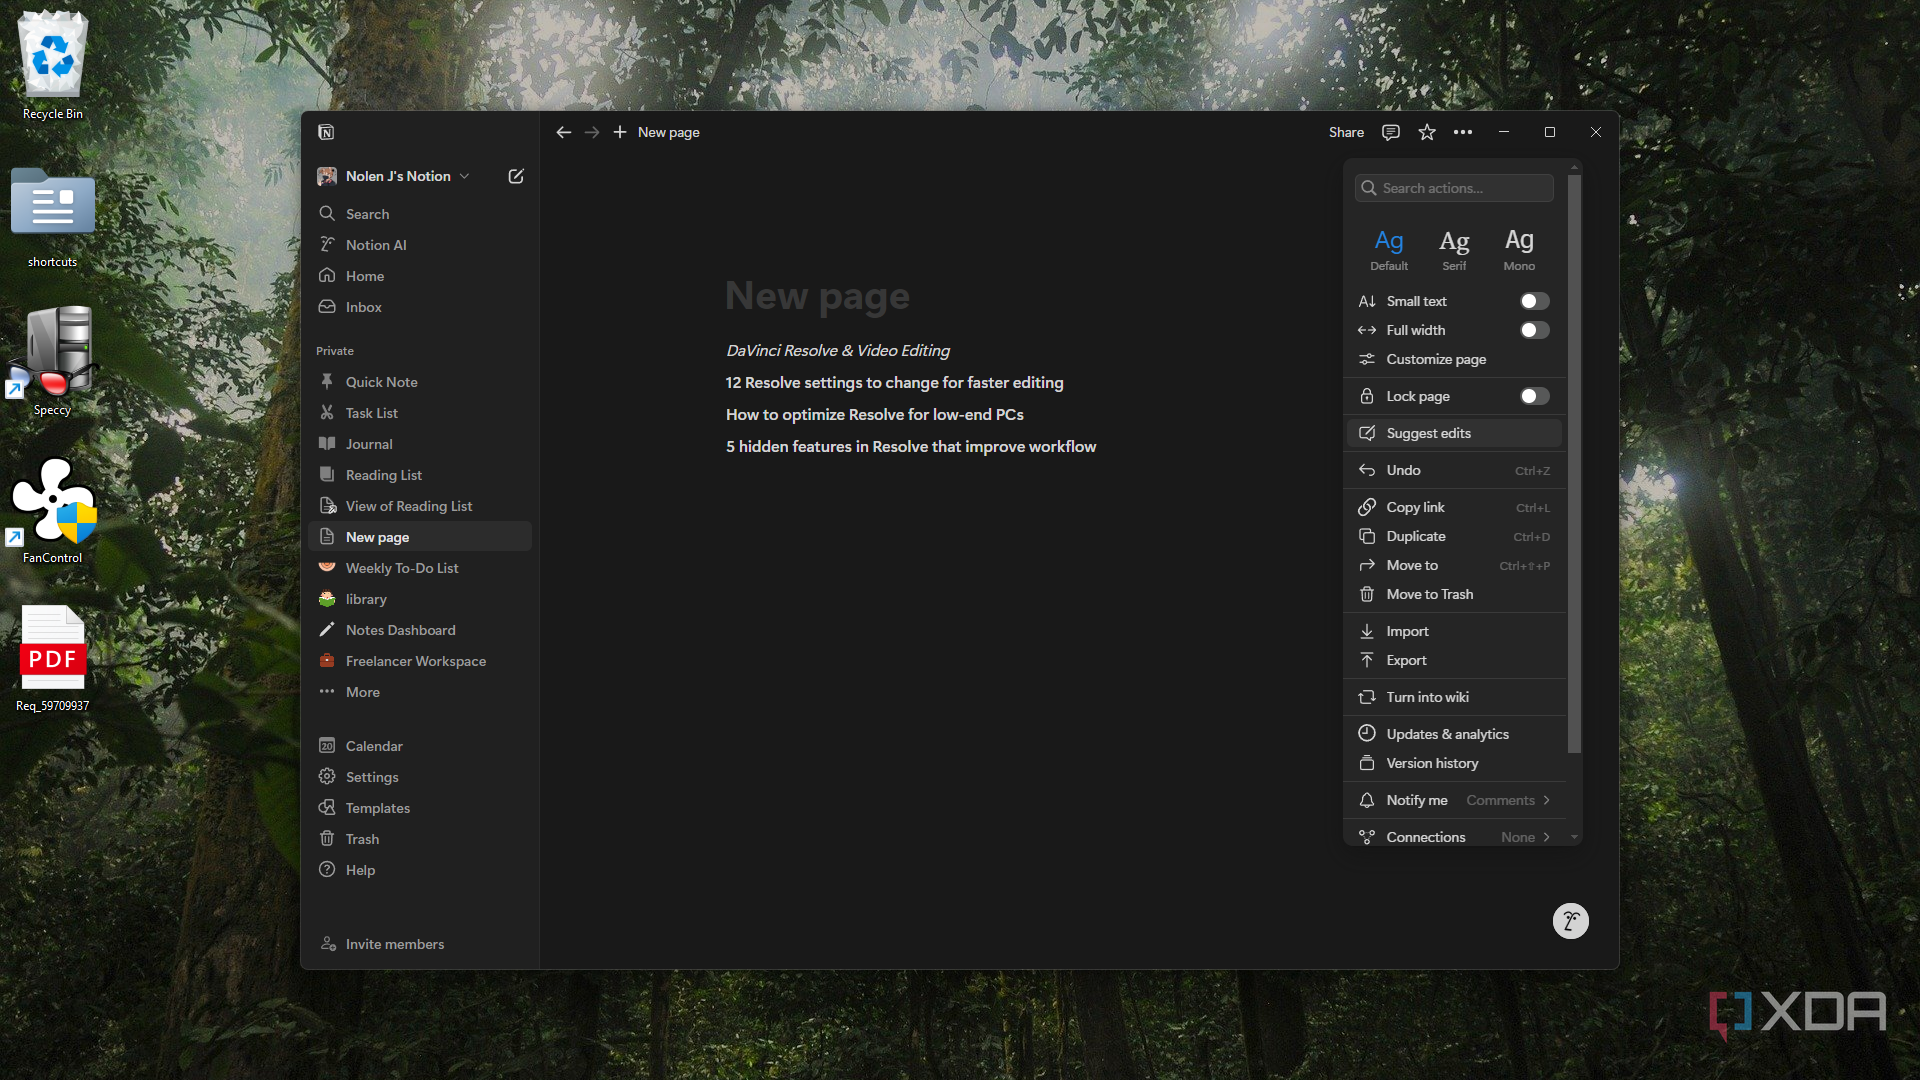Open Req_59709937 PDF file on desktop
This screenshot has width=1920, height=1080.
click(x=53, y=658)
